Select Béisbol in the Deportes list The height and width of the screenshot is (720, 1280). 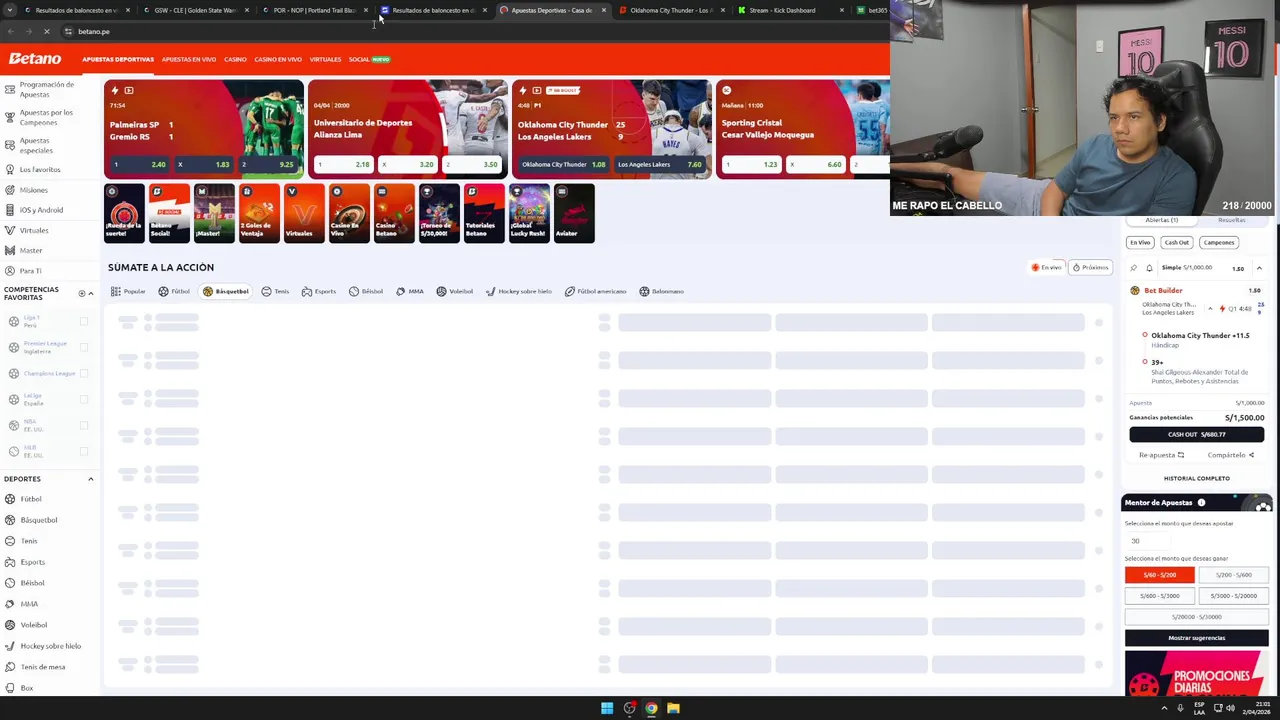coord(32,583)
